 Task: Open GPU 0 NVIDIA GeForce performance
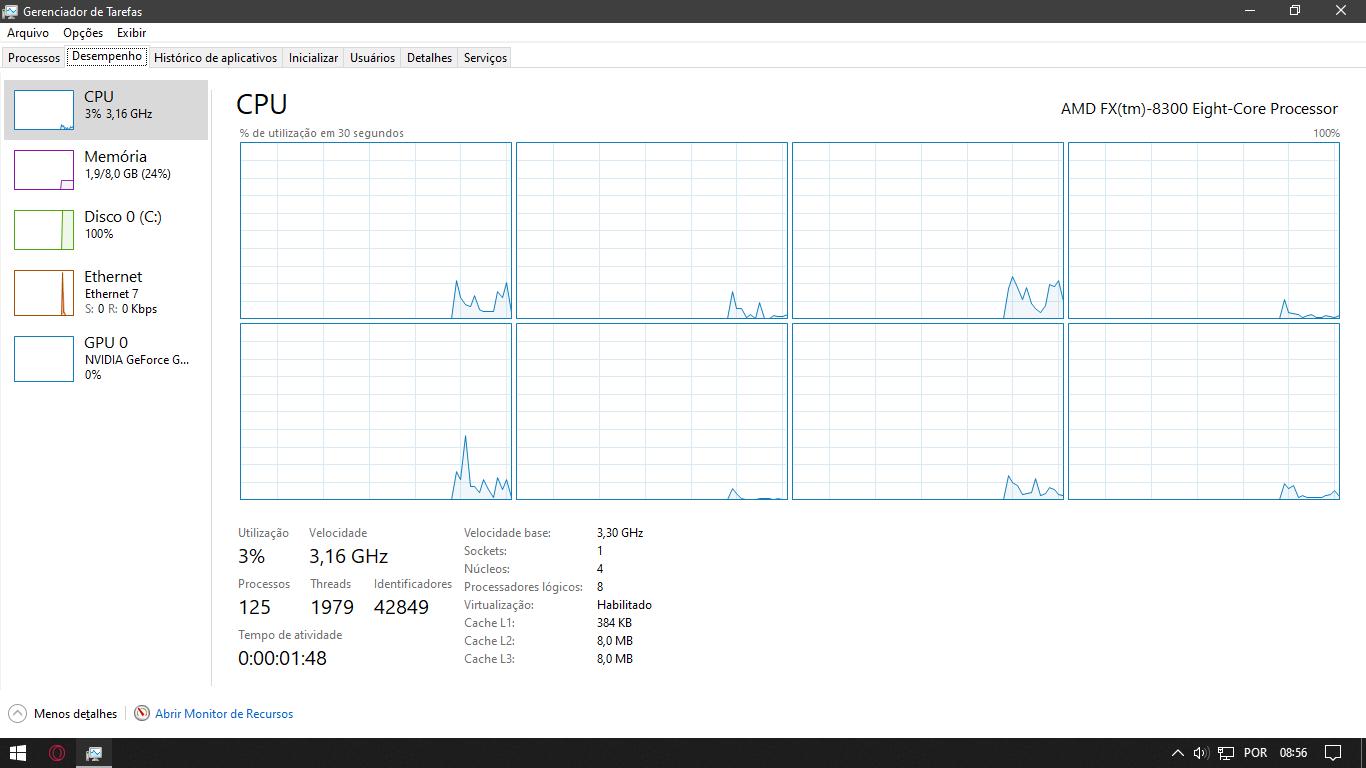(106, 359)
